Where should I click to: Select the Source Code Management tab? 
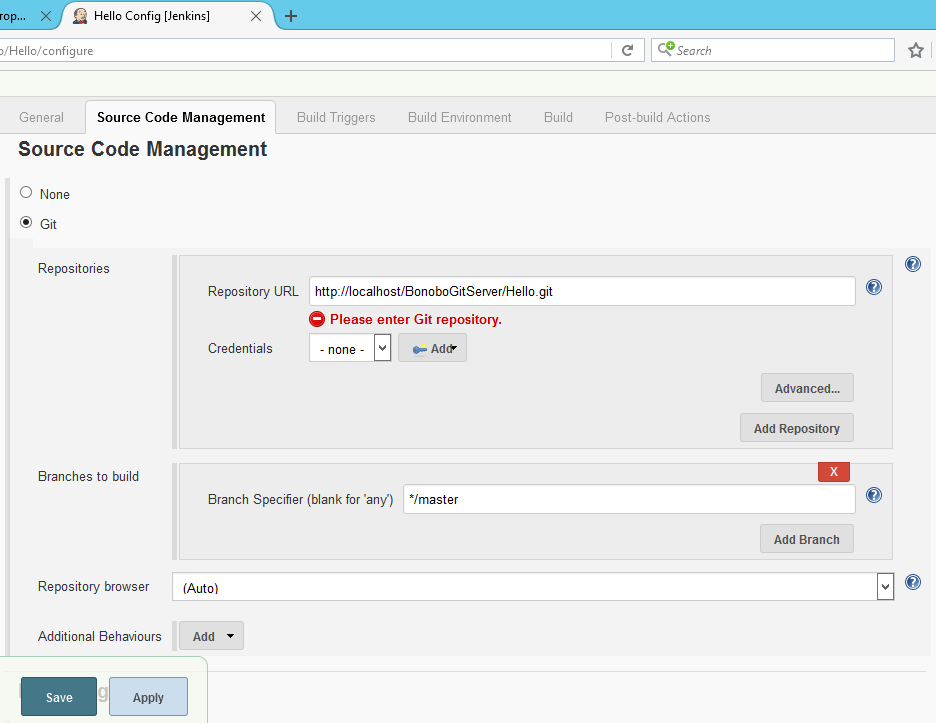[x=181, y=117]
